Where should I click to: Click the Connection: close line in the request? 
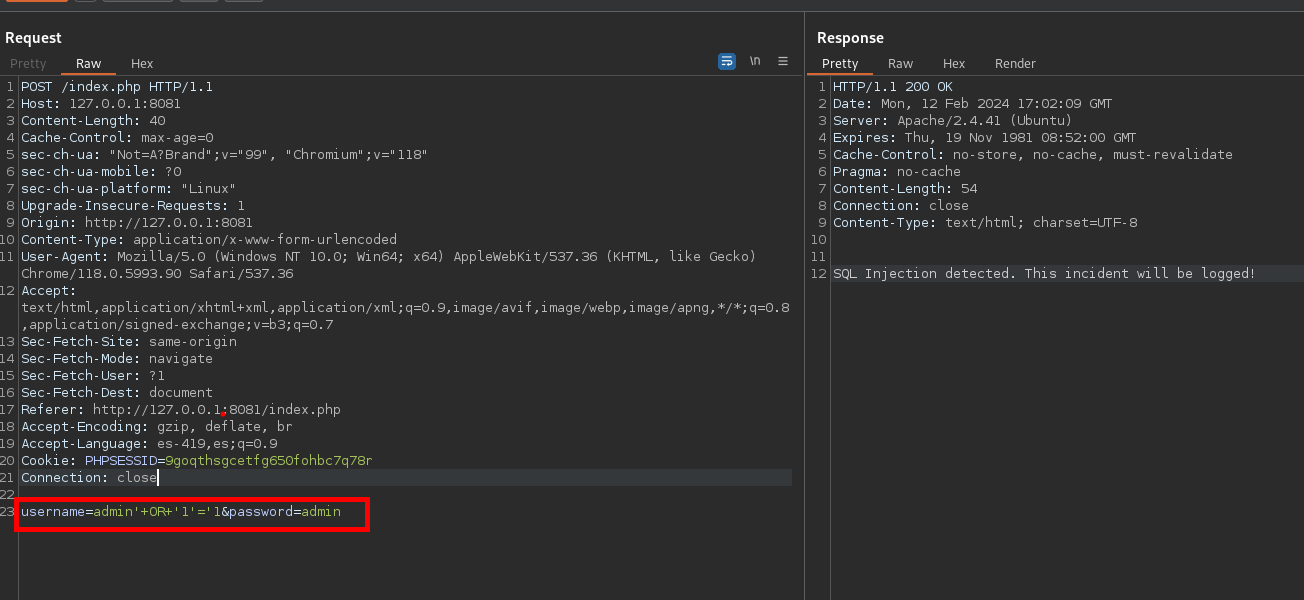coord(89,477)
